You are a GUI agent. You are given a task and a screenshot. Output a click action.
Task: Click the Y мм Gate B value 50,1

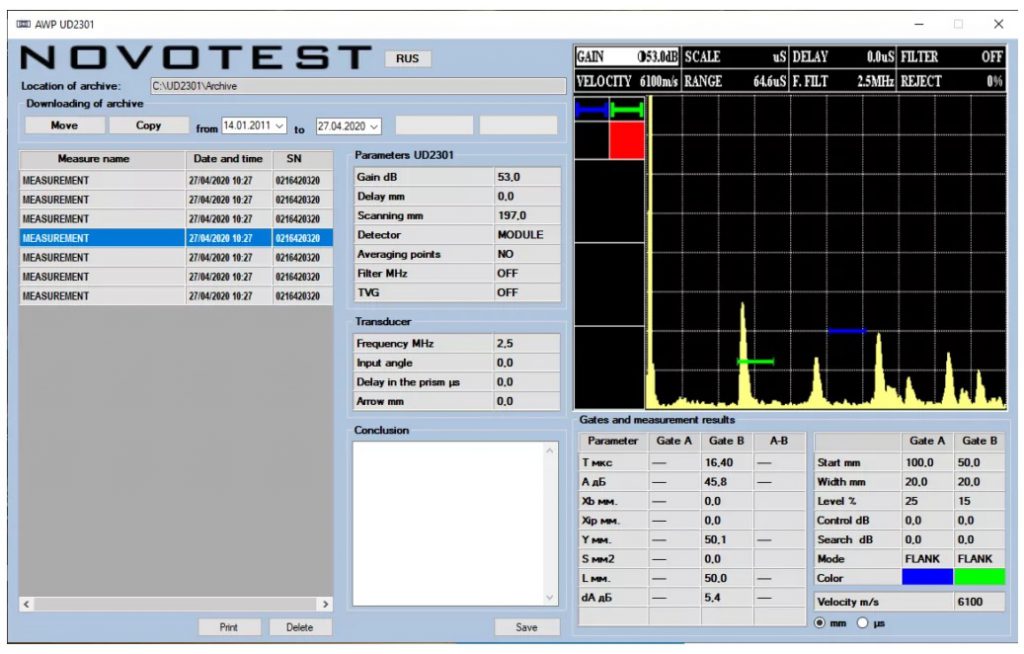pos(727,540)
